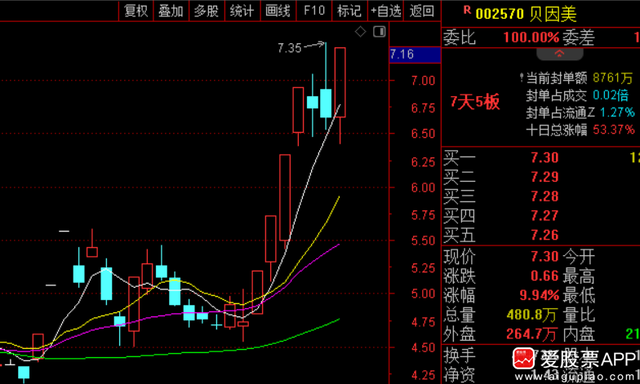Click the diamond icon above the chart
This screenshot has width=640, height=384.
[360, 31]
